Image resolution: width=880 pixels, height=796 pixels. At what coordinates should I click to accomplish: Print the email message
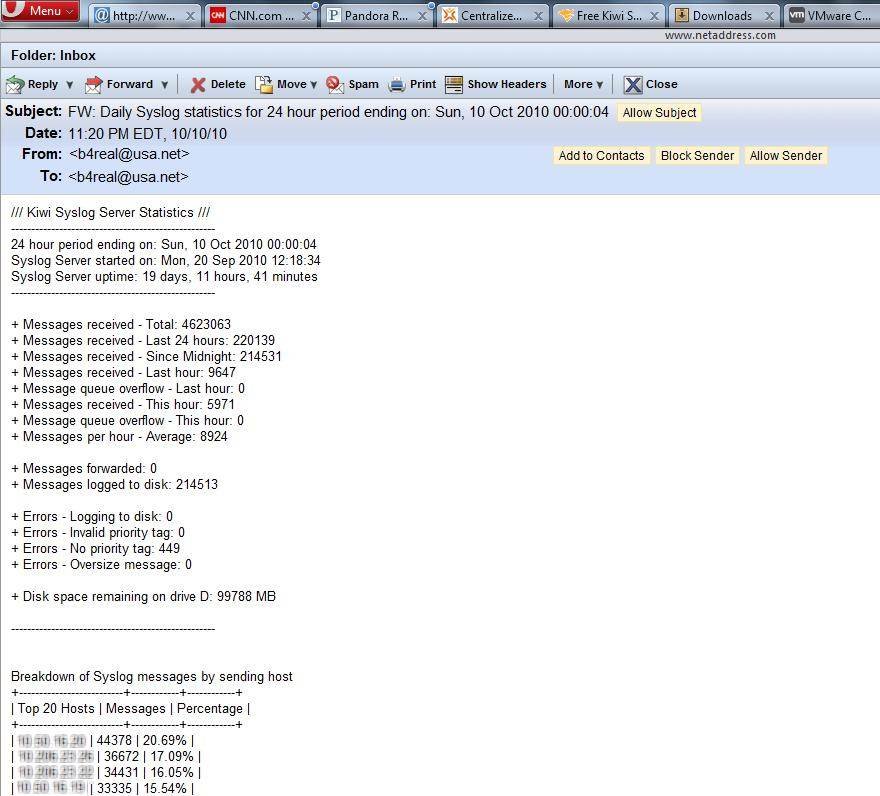coord(412,85)
